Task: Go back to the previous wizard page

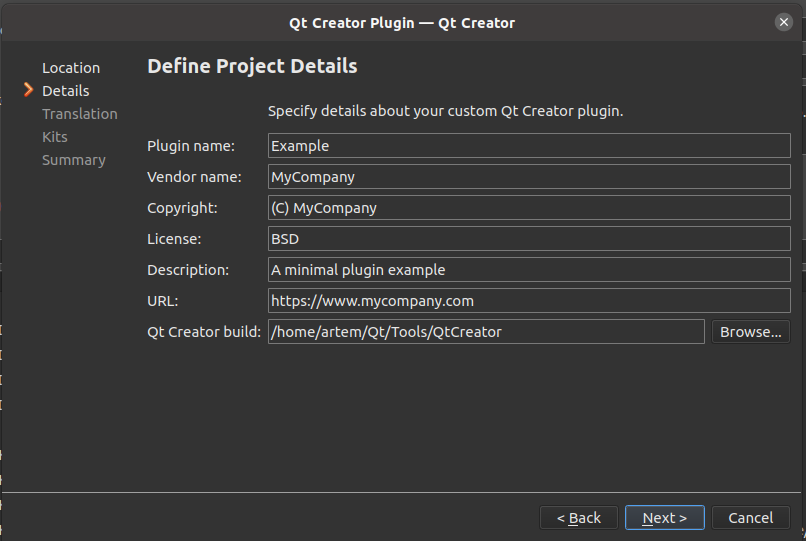Action: pos(578,518)
